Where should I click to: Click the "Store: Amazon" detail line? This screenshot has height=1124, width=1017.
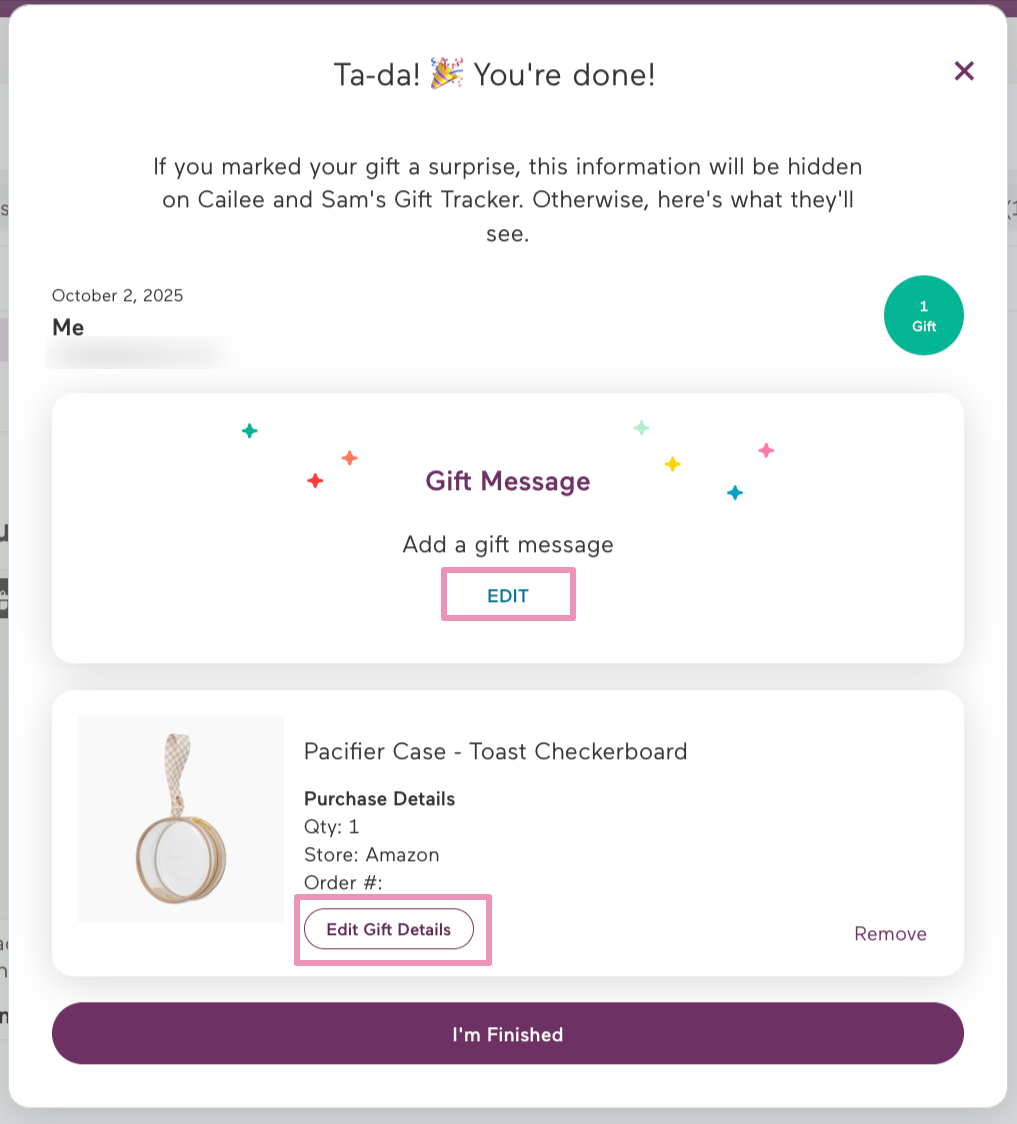(x=371, y=855)
